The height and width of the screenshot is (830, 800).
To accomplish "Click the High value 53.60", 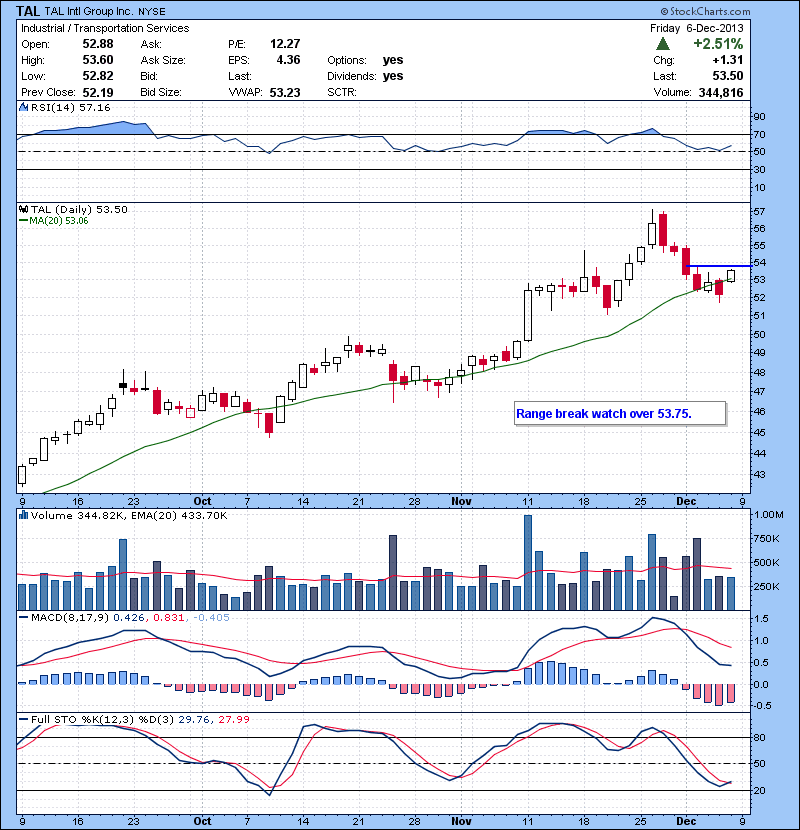I will [x=98, y=60].
